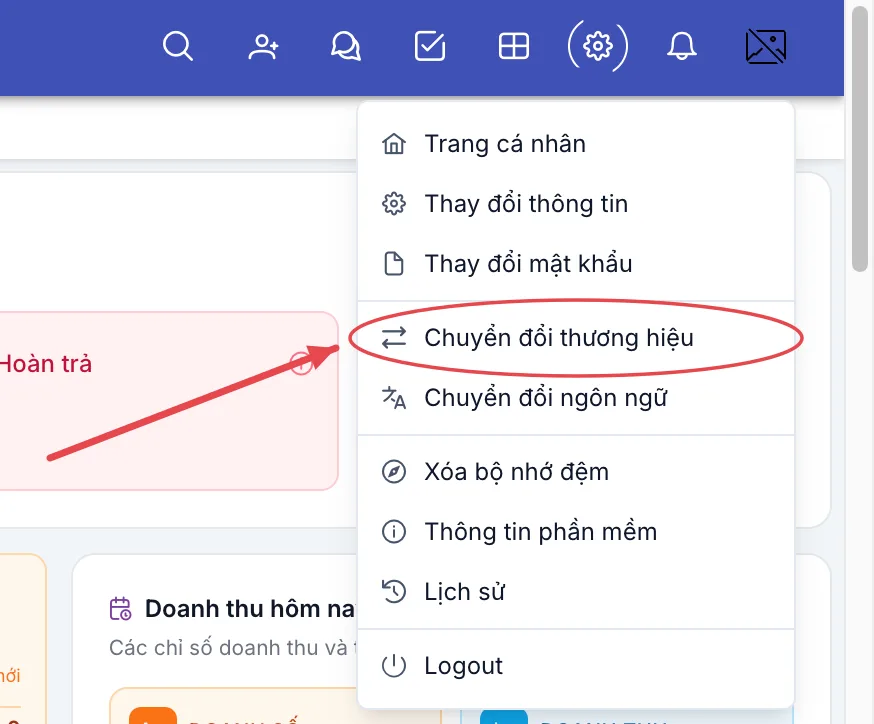Select Lịch sử menu entry
The width and height of the screenshot is (874, 724).
pyautogui.click(x=576, y=592)
